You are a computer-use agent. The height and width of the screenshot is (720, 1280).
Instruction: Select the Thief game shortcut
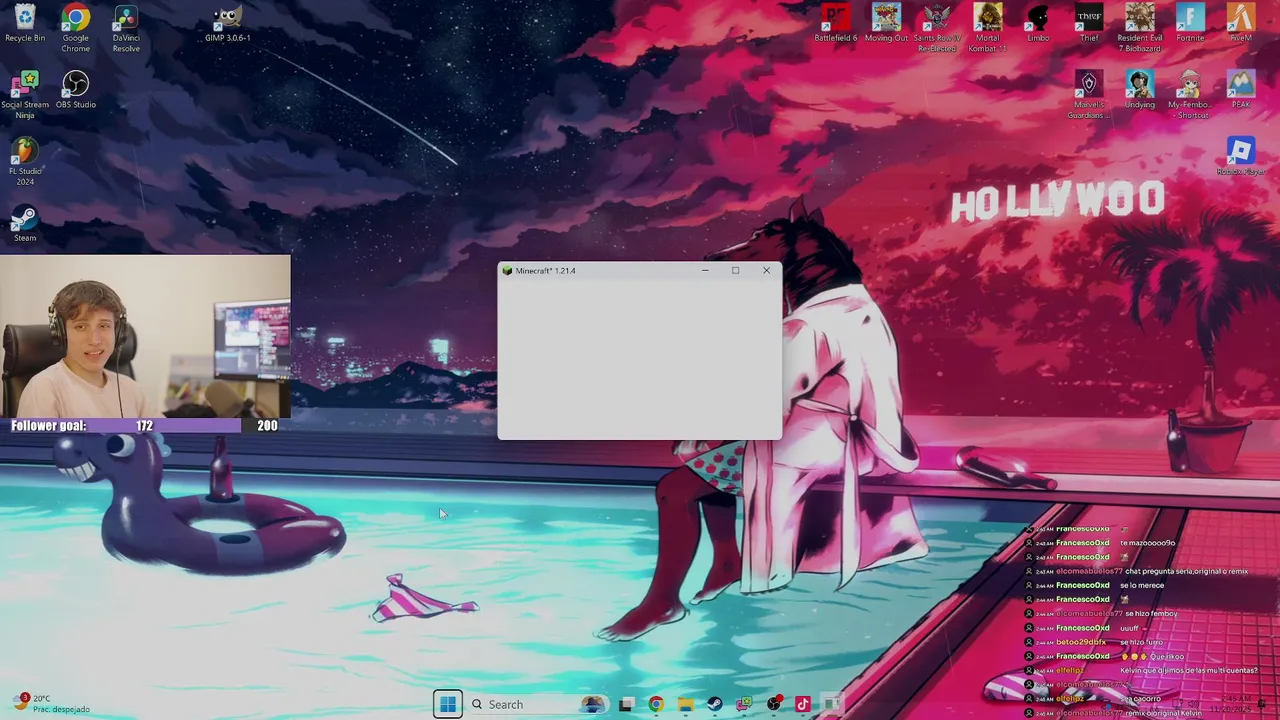point(1089,23)
